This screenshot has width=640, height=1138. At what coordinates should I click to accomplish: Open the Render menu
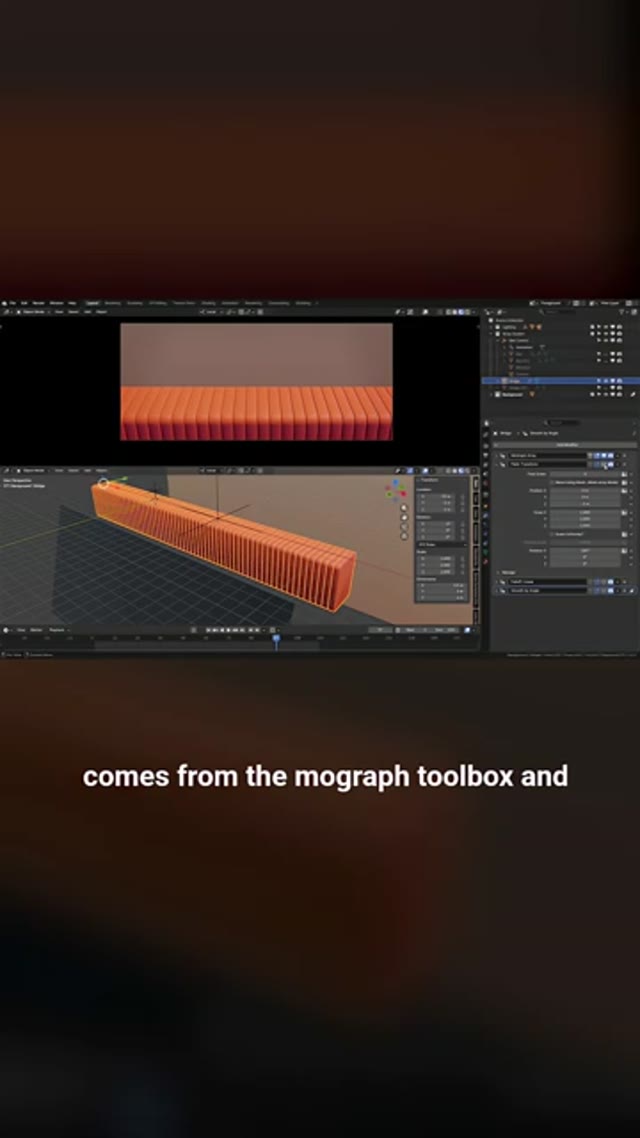(38, 303)
